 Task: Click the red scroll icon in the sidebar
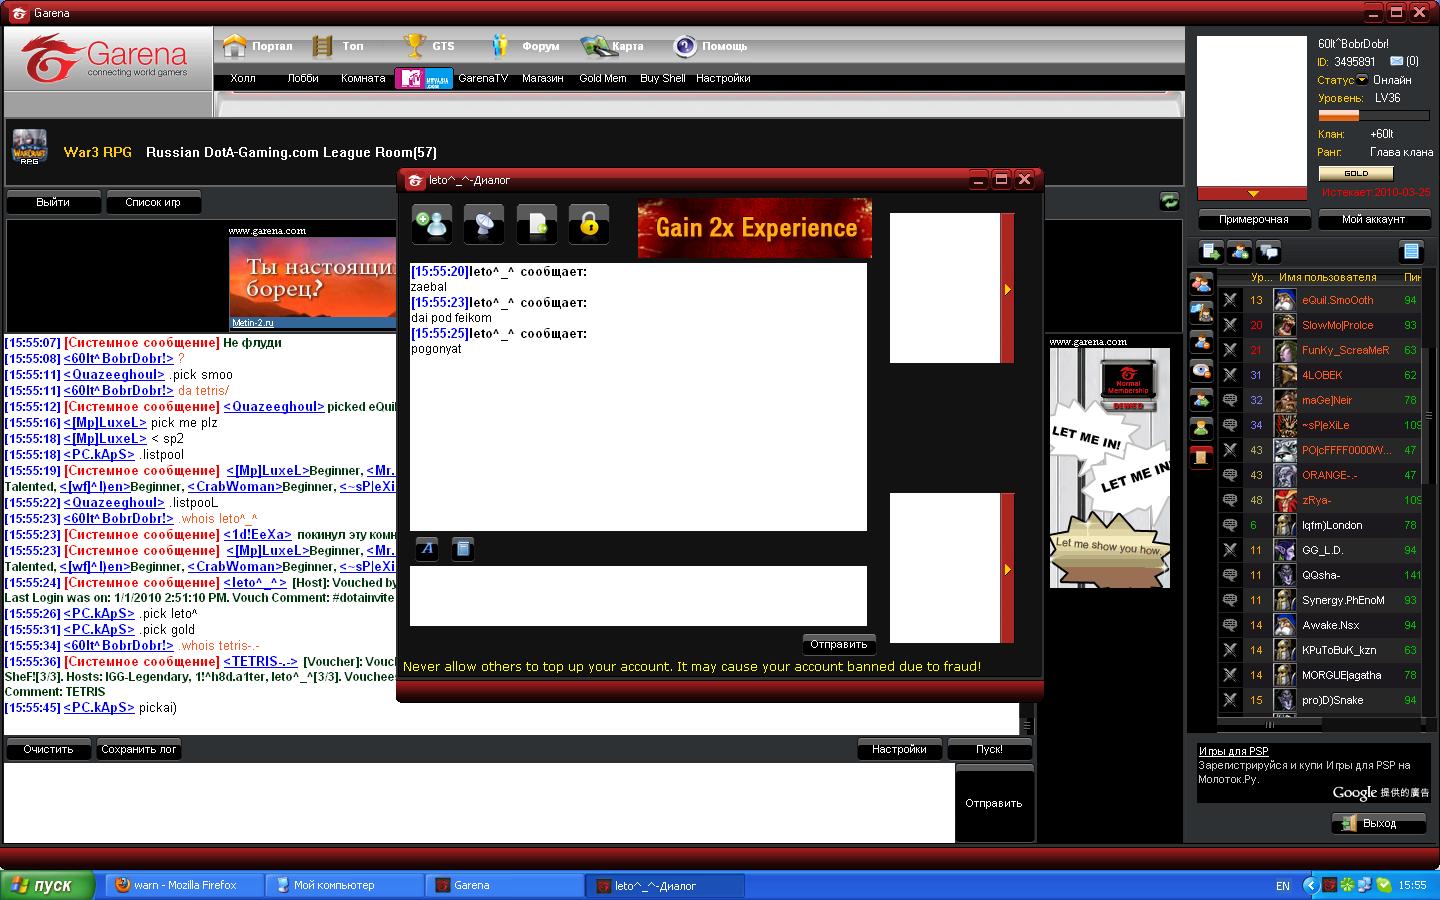click(1201, 457)
